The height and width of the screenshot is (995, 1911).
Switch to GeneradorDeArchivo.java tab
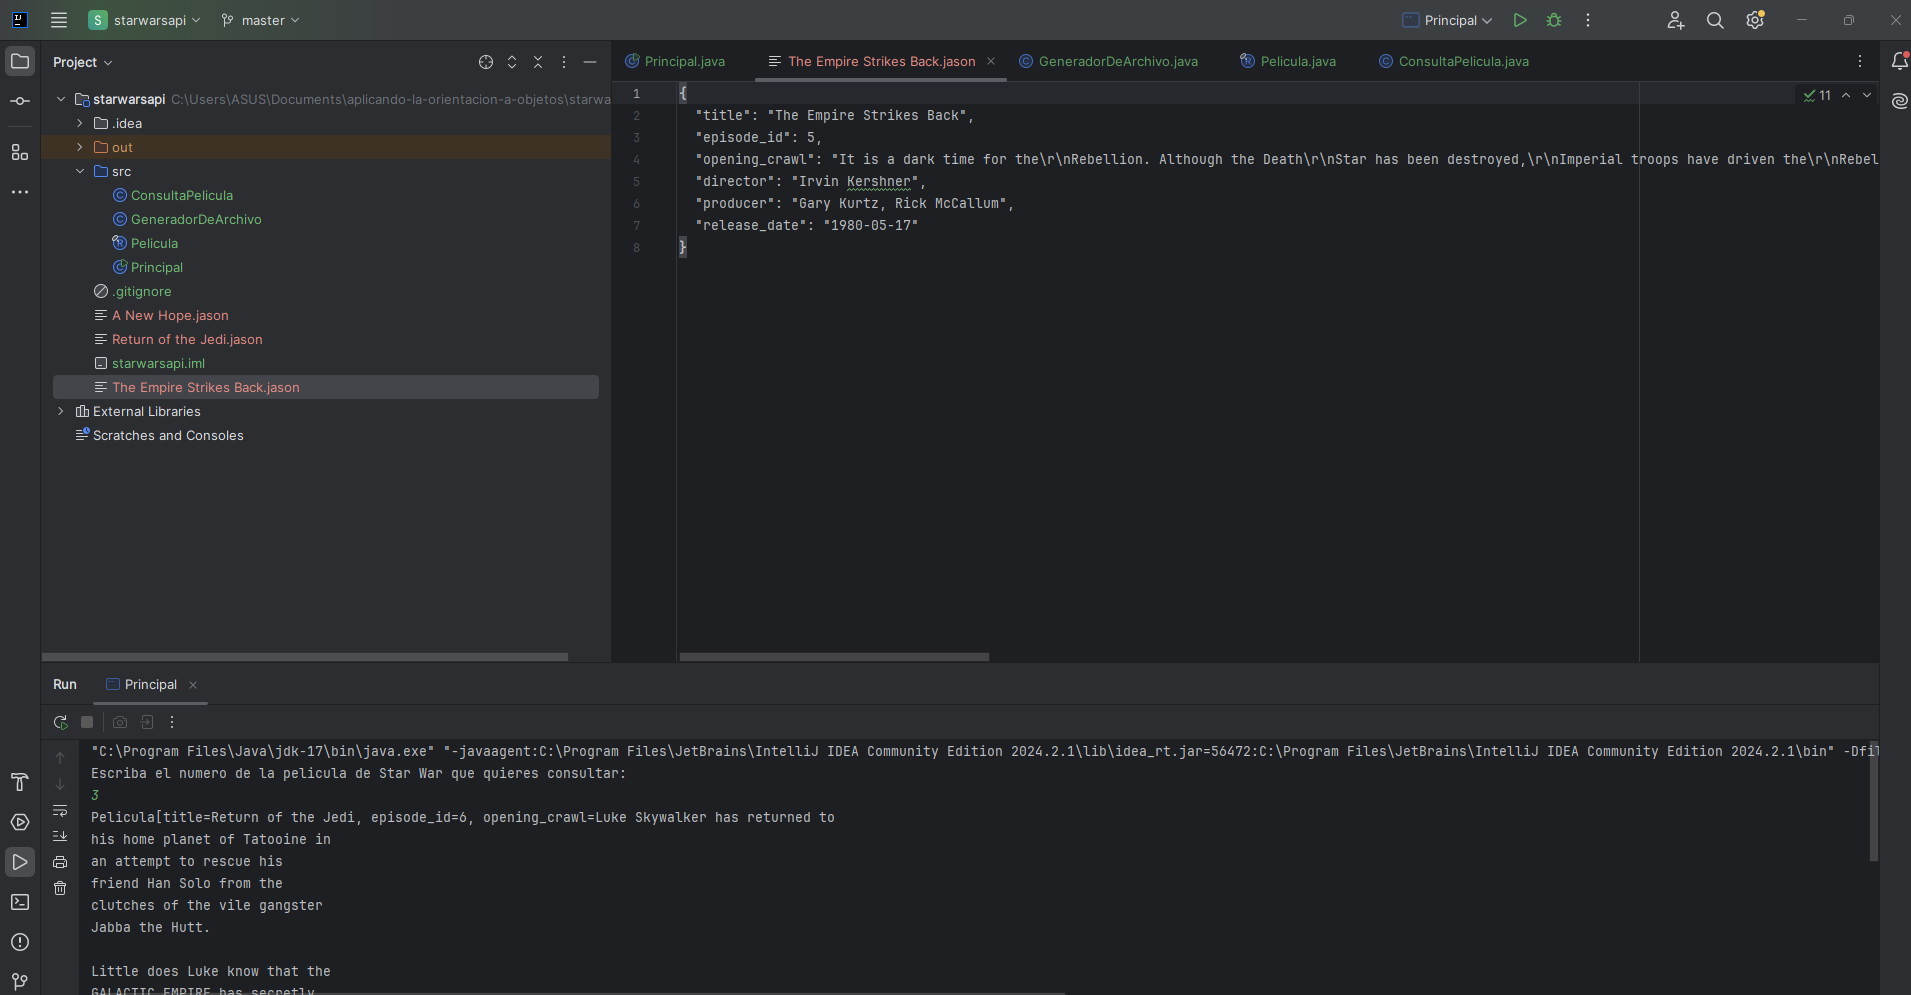click(x=1108, y=61)
